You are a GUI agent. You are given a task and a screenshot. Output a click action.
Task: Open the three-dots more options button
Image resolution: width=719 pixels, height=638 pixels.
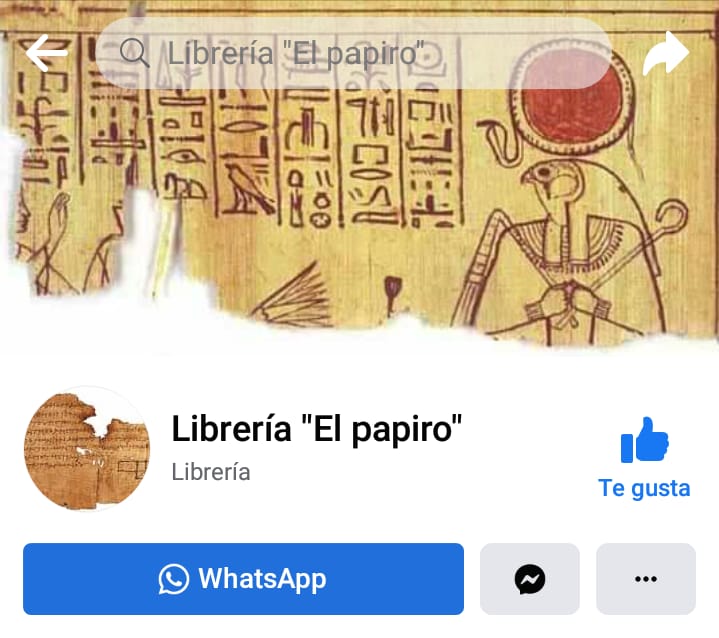pos(646,579)
